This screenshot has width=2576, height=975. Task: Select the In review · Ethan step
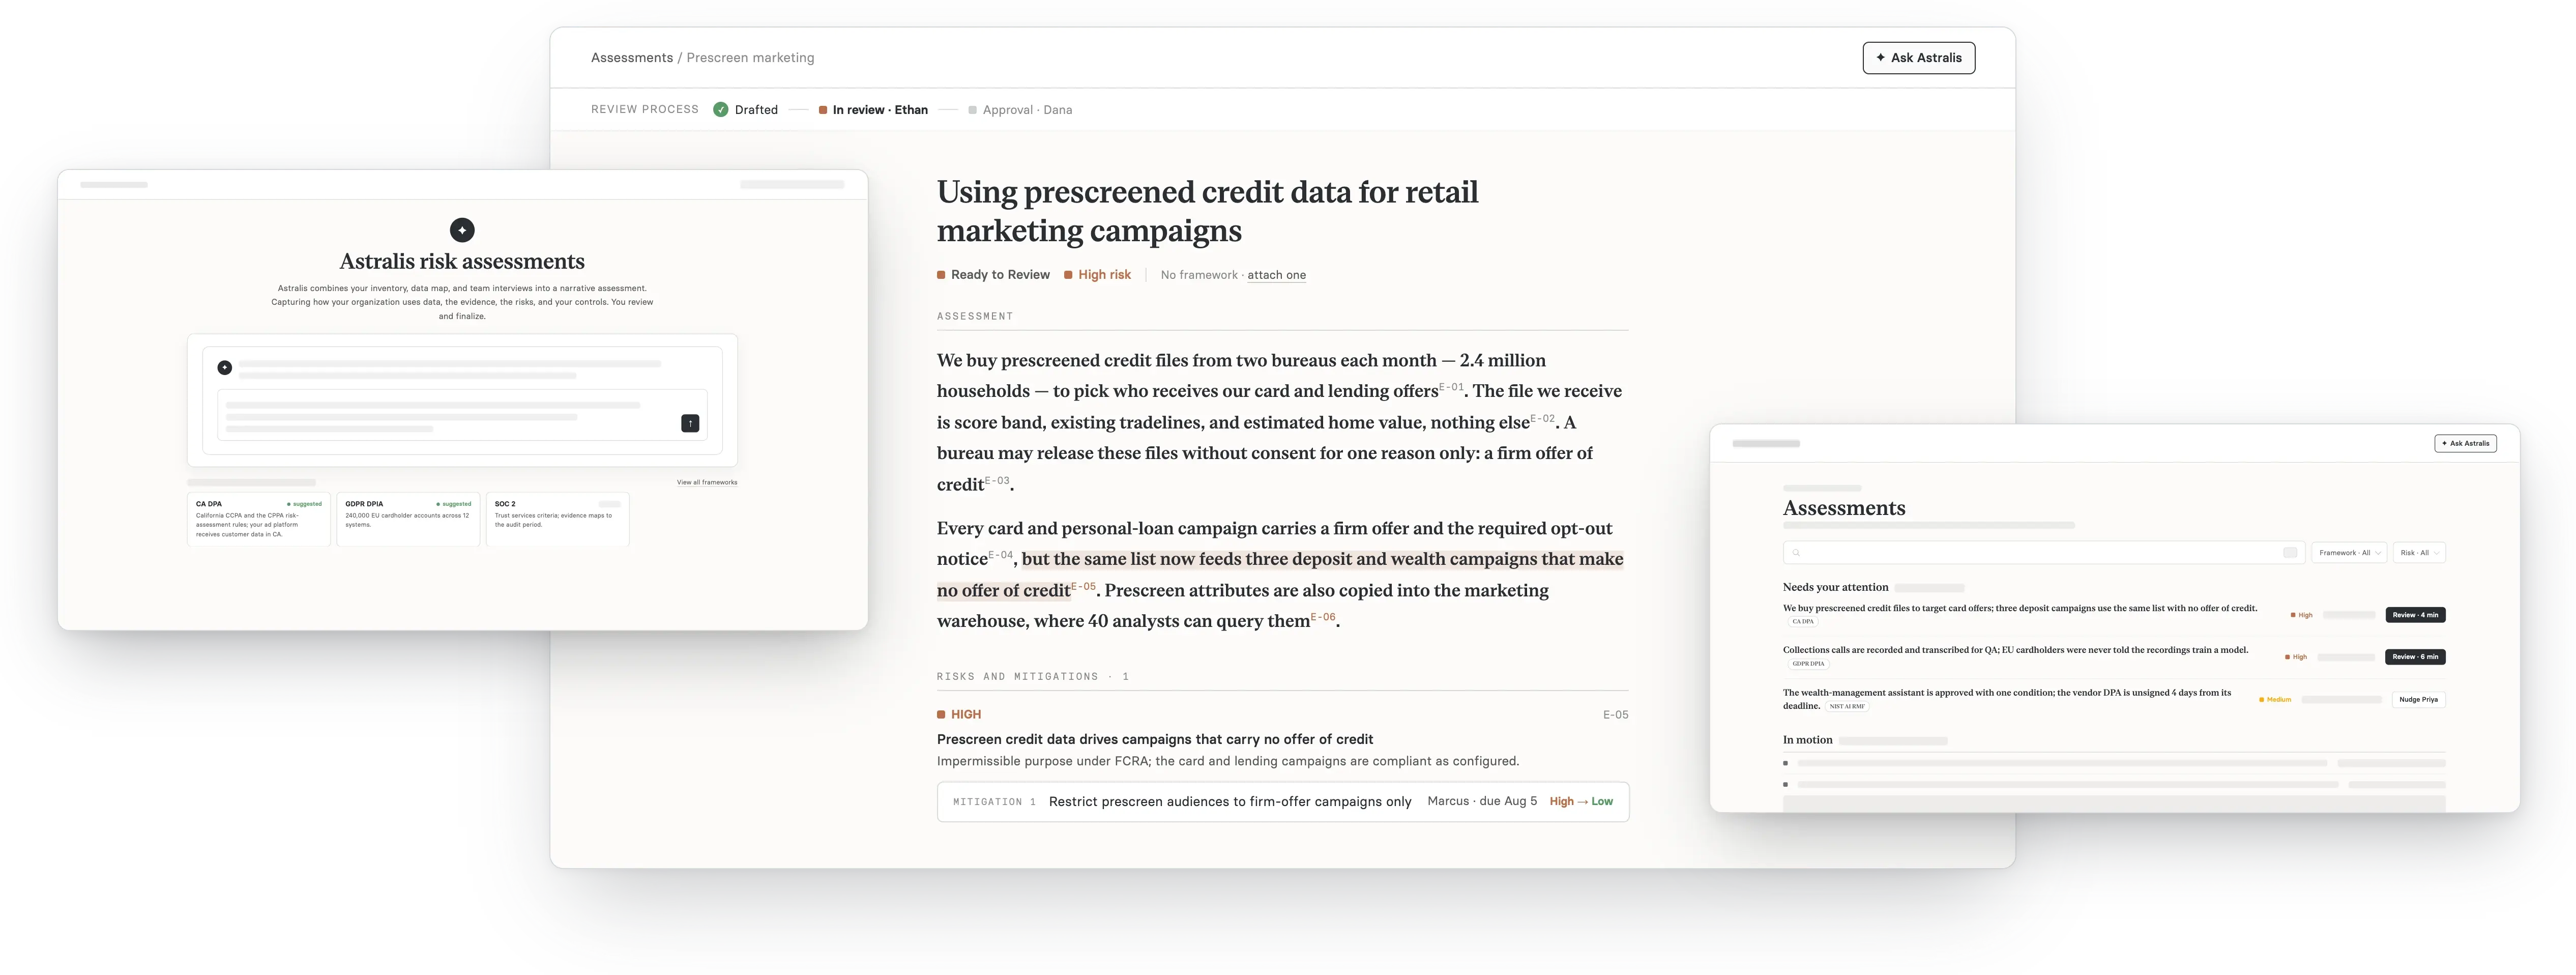pos(873,110)
